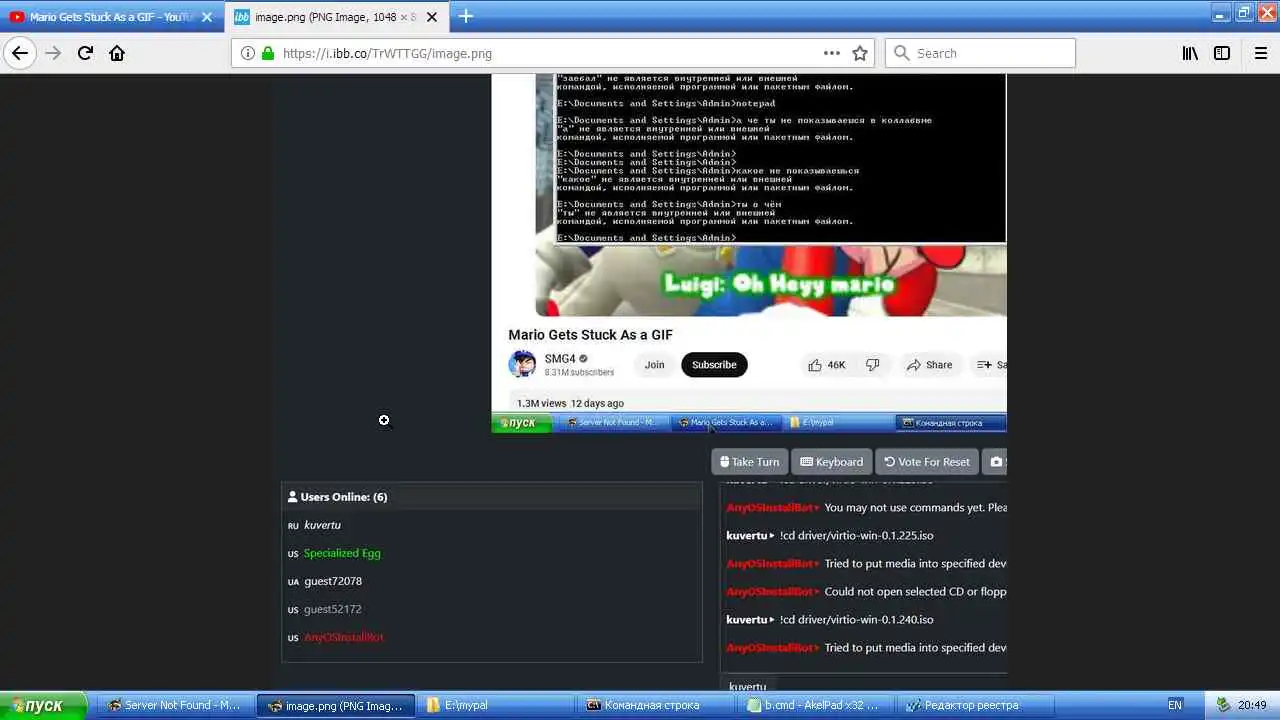This screenshot has height=720, width=1280.
Task: Click the SMG4 channel name
Action: click(560, 359)
